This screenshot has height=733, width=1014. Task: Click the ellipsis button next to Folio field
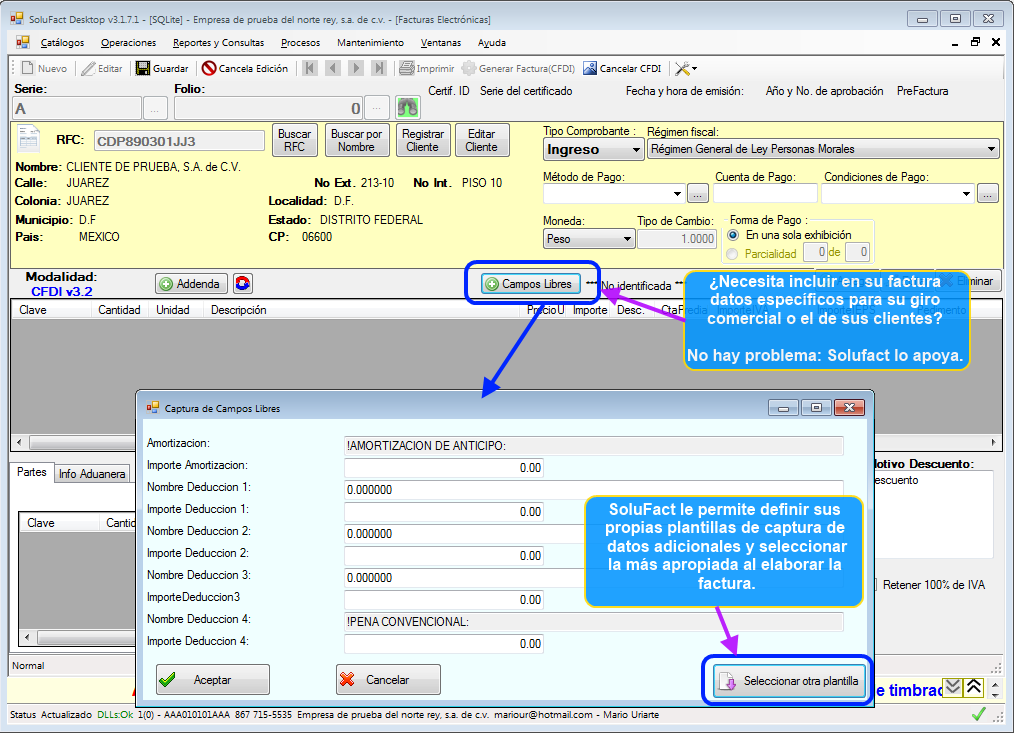coord(377,108)
